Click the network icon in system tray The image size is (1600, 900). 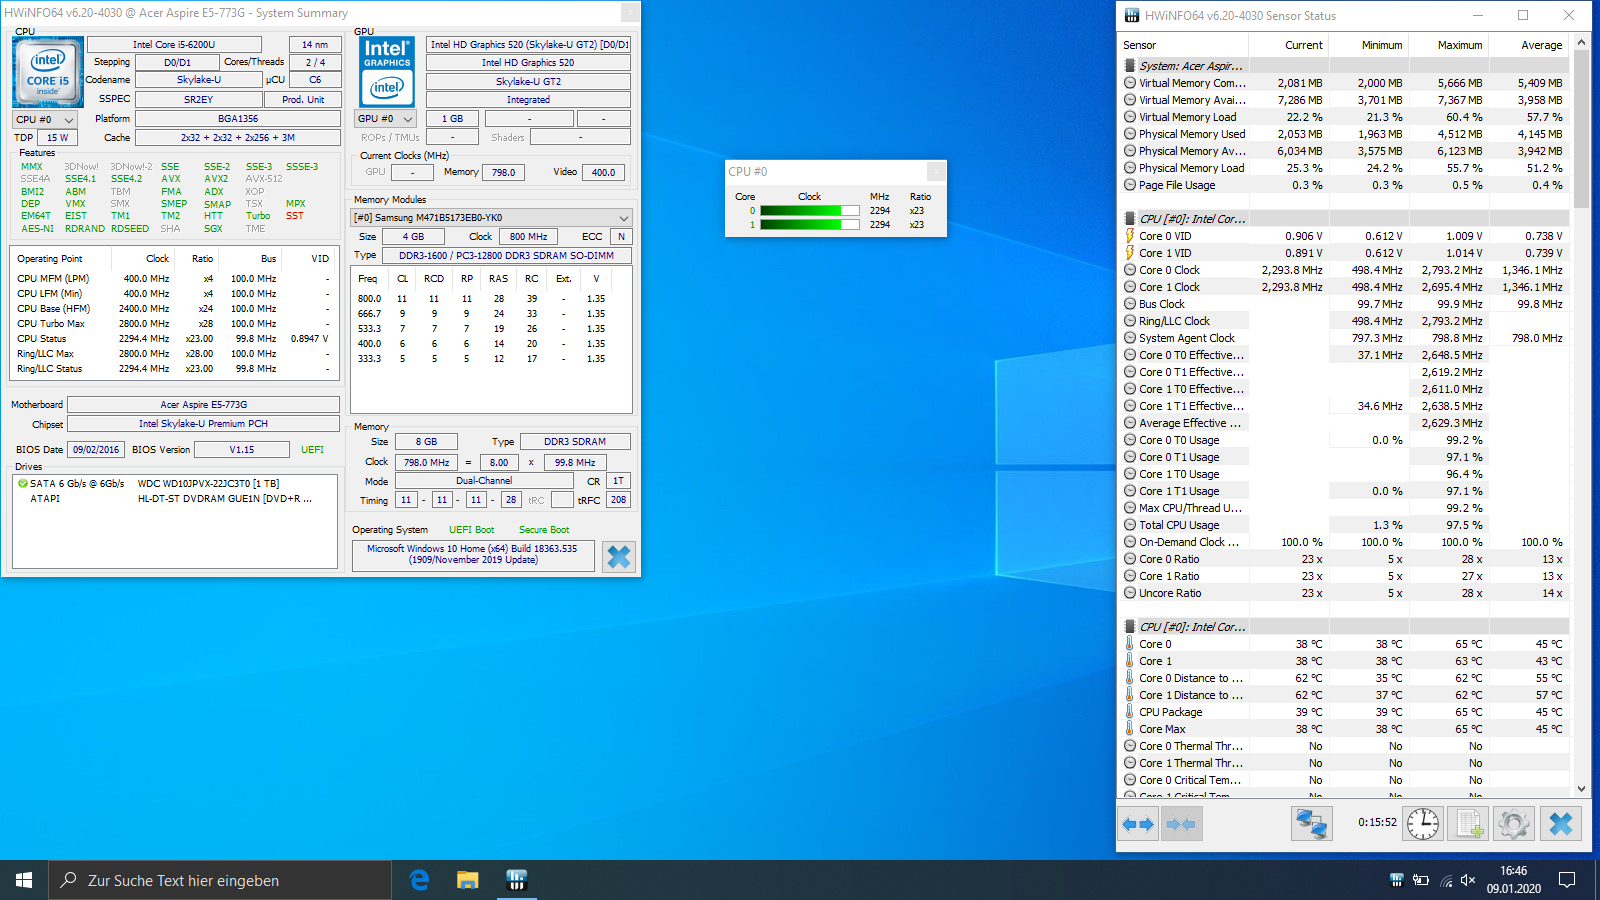point(1445,880)
